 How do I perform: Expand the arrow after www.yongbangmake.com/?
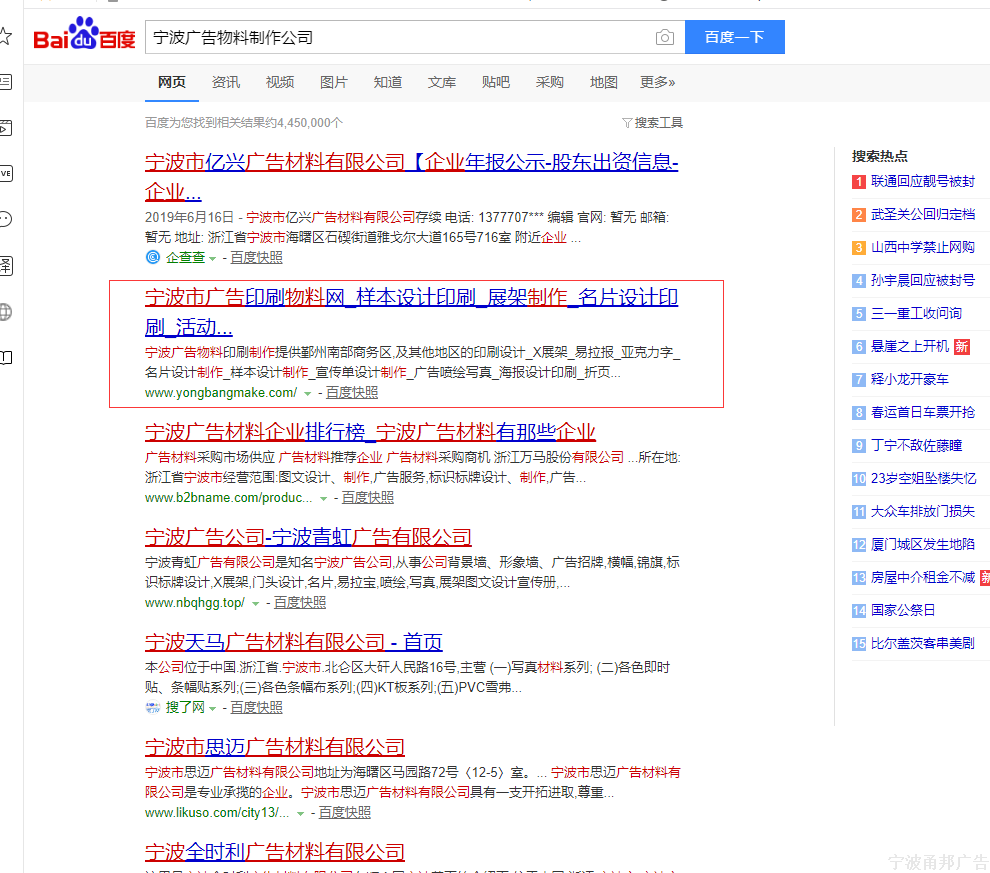pyautogui.click(x=307, y=393)
